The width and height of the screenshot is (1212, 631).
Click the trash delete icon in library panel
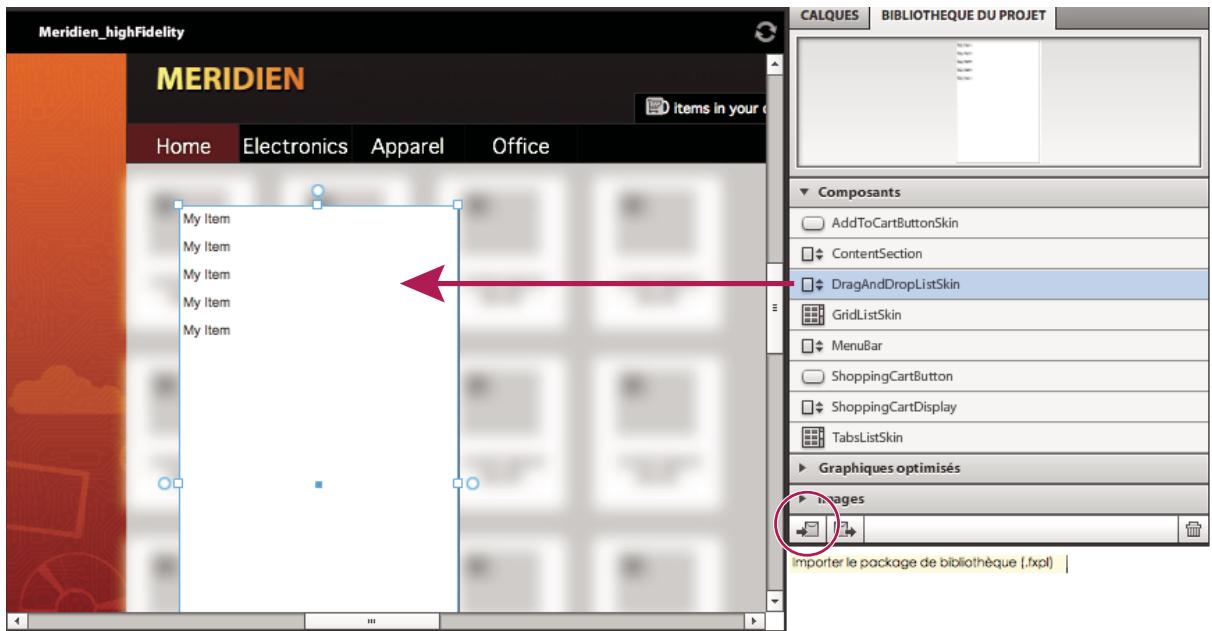(1193, 529)
